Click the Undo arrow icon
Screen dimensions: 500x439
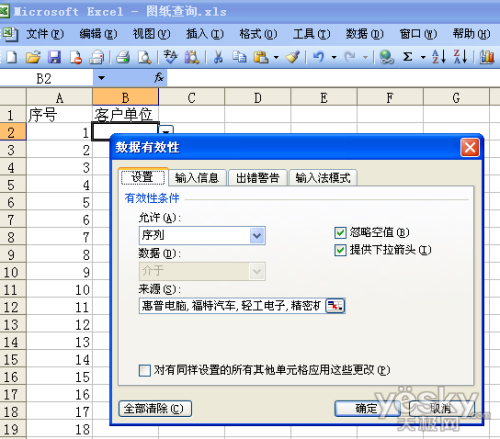pyautogui.click(x=318, y=57)
